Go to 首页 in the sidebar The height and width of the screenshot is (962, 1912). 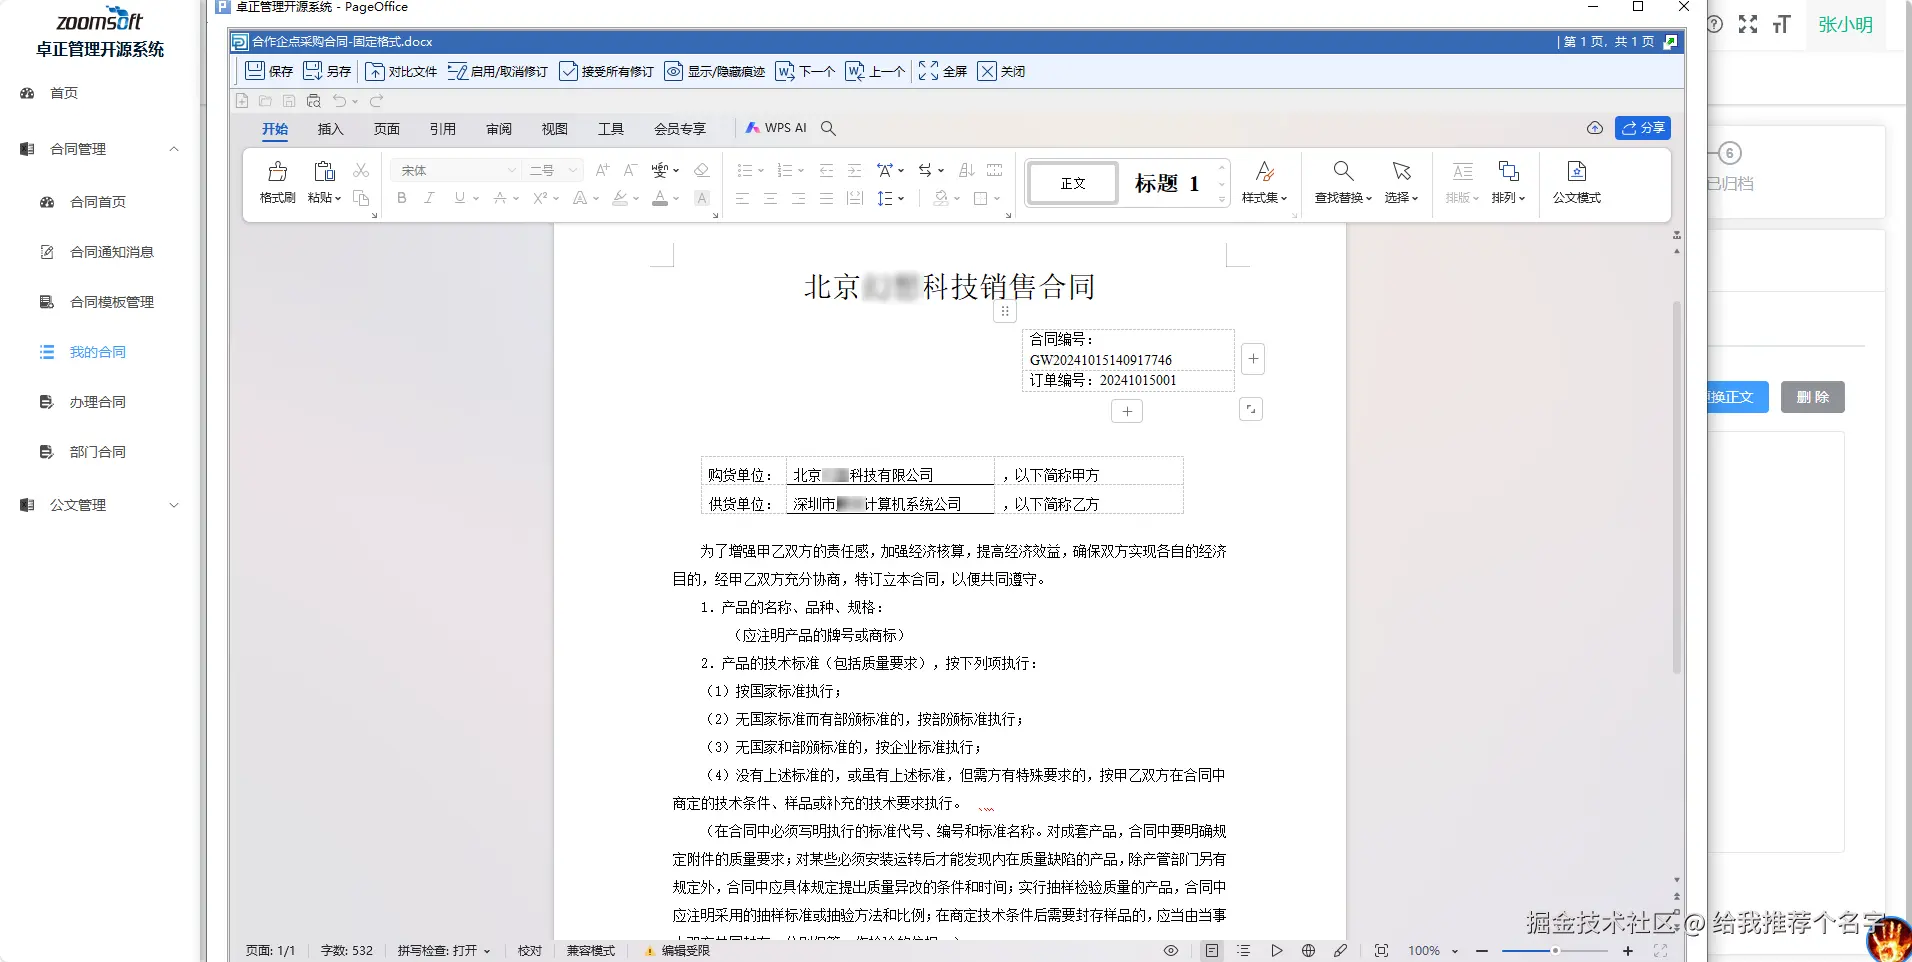click(x=64, y=93)
